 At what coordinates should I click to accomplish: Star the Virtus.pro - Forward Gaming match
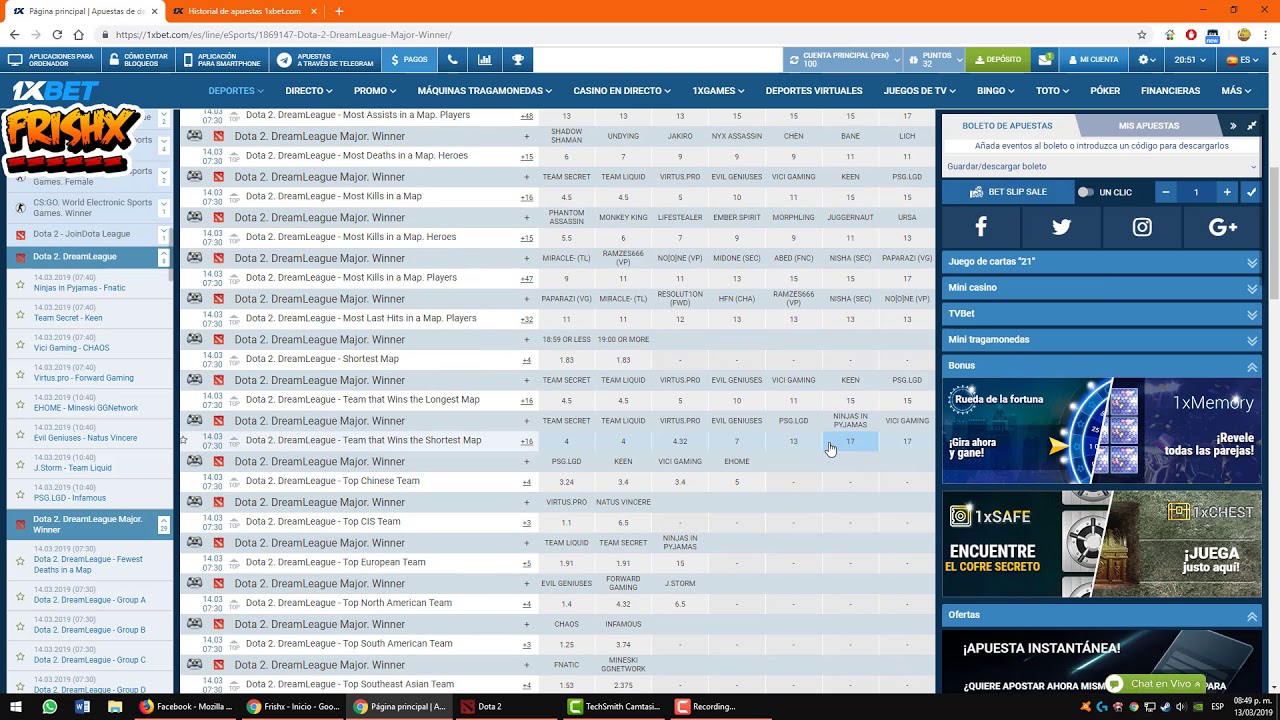[x=20, y=373]
